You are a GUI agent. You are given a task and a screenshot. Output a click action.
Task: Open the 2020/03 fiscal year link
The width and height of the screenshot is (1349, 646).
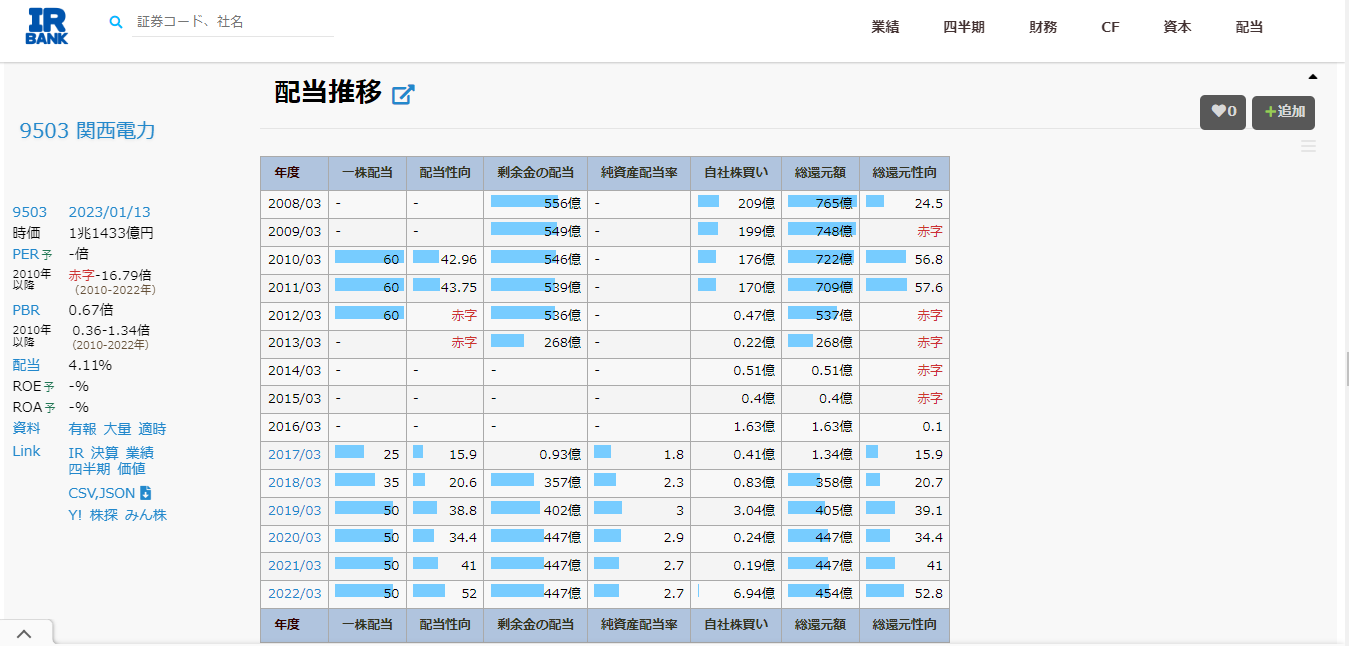pos(295,538)
